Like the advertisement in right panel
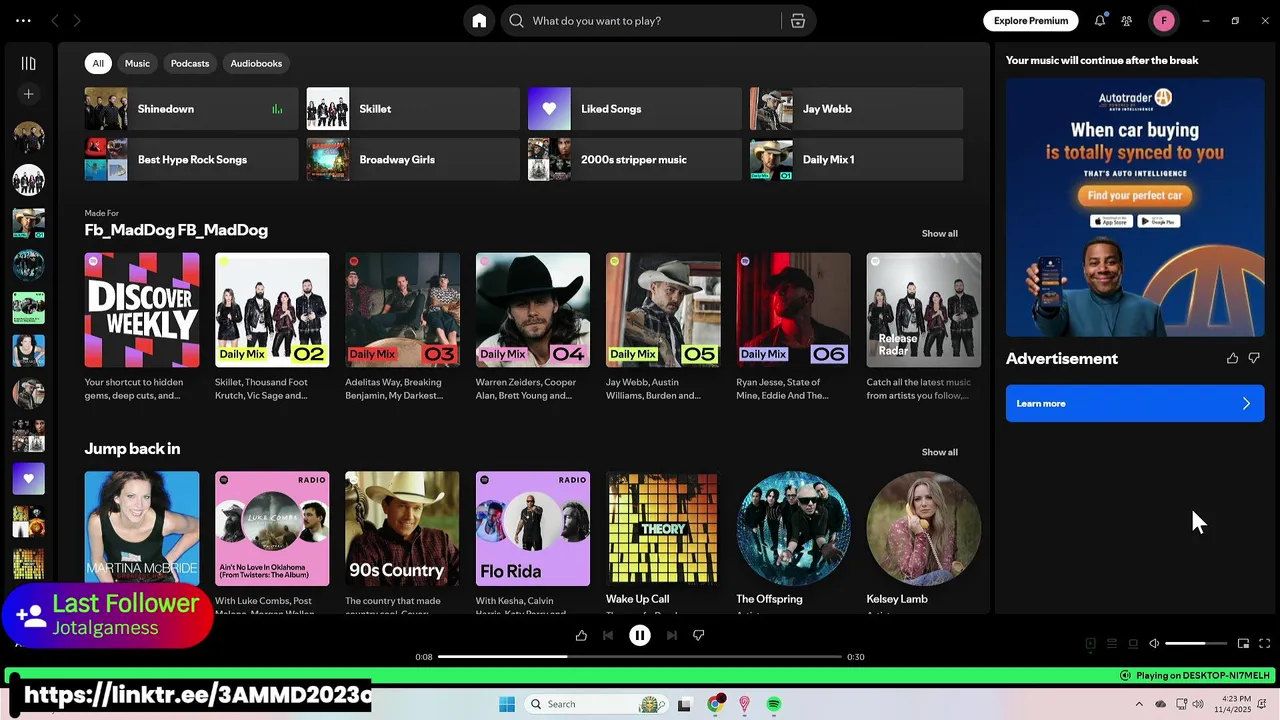The width and height of the screenshot is (1280, 720). pyautogui.click(x=1232, y=358)
